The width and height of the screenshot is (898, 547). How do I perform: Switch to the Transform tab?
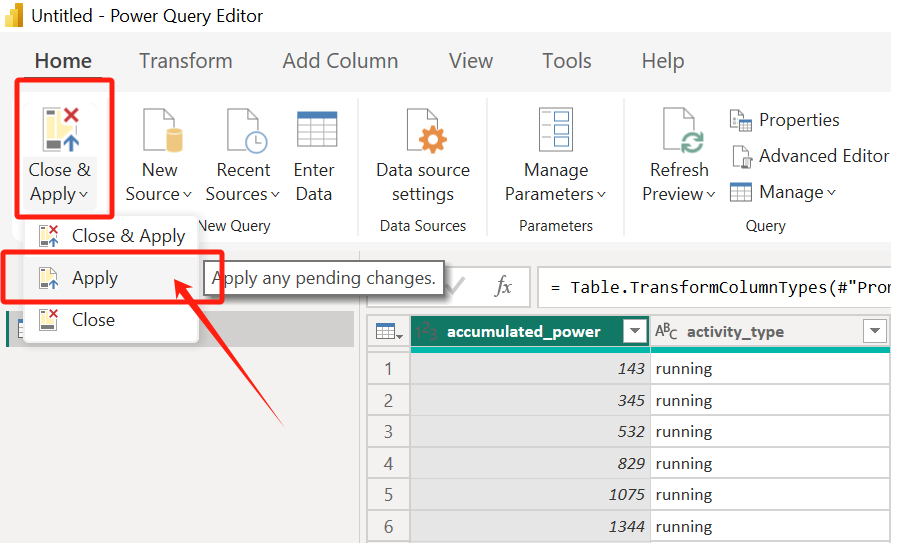coord(186,61)
